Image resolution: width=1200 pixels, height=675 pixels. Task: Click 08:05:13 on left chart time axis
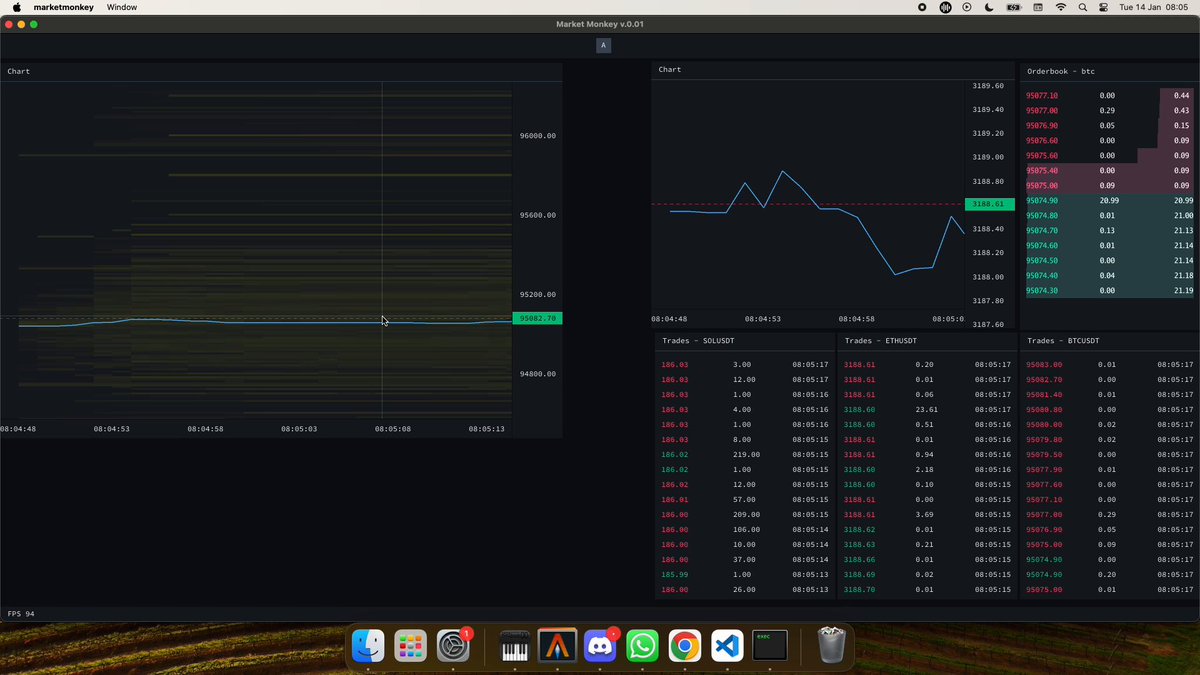(x=487, y=429)
